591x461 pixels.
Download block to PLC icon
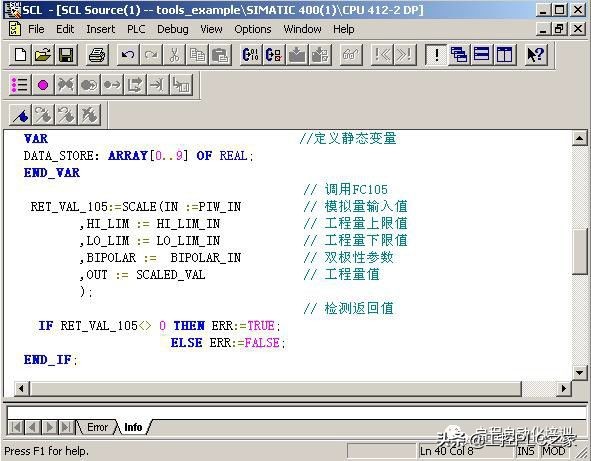(x=297, y=55)
